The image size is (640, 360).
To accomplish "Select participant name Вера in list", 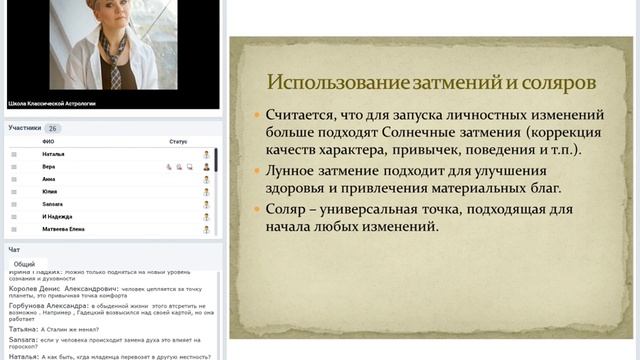I will [x=49, y=167].
